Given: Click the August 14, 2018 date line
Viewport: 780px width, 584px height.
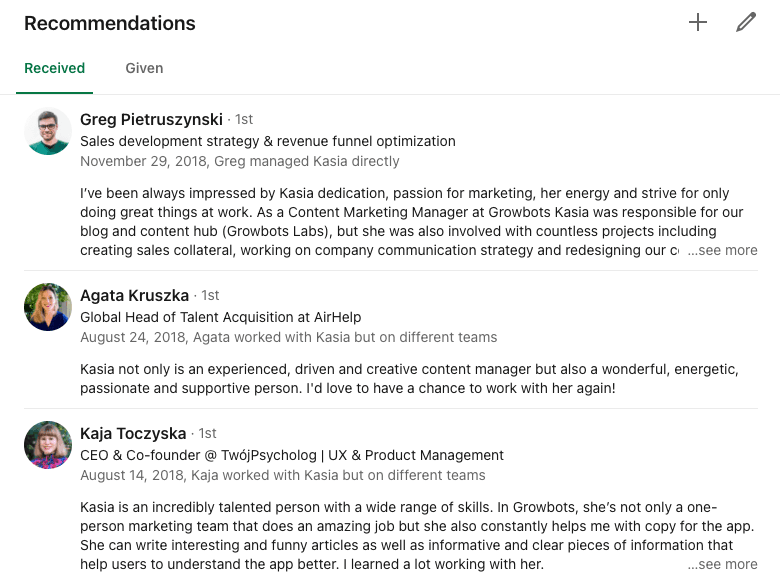Looking at the screenshot, I should coord(282,475).
